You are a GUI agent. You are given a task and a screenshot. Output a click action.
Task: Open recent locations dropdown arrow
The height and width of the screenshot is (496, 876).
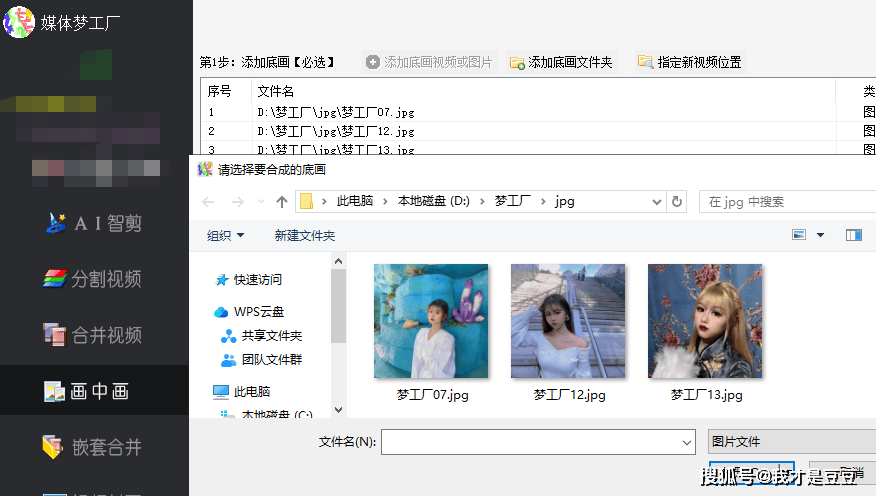click(261, 202)
